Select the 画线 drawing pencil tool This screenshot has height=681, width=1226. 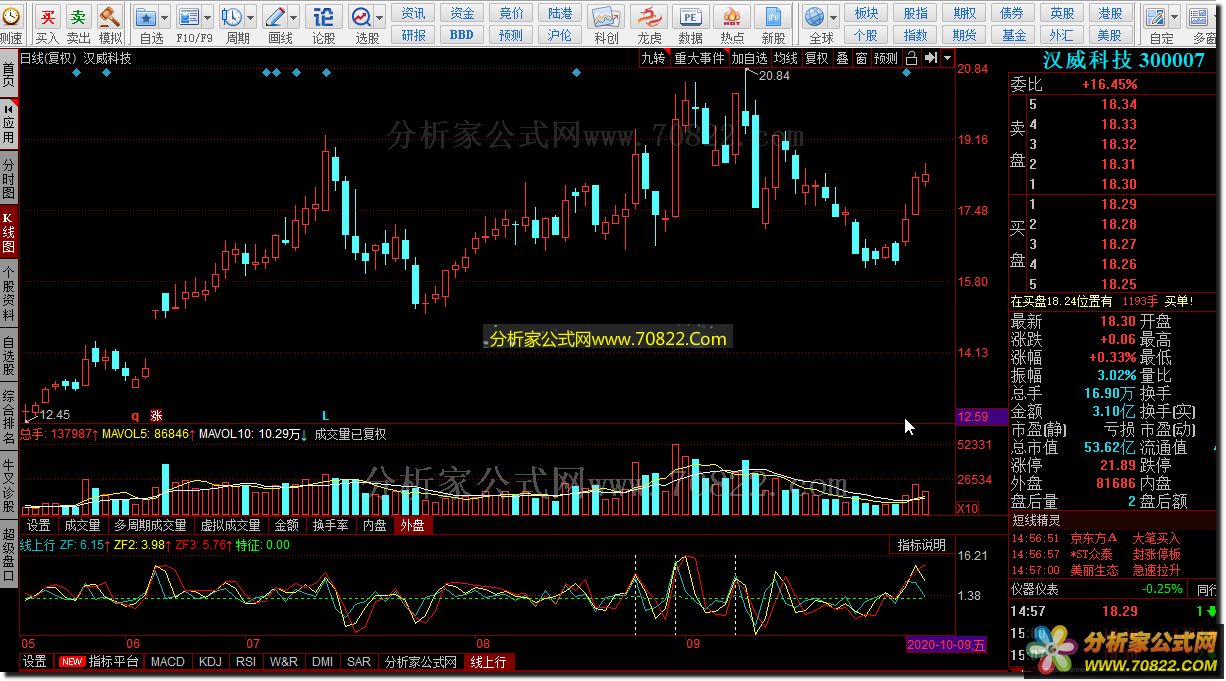click(x=275, y=17)
